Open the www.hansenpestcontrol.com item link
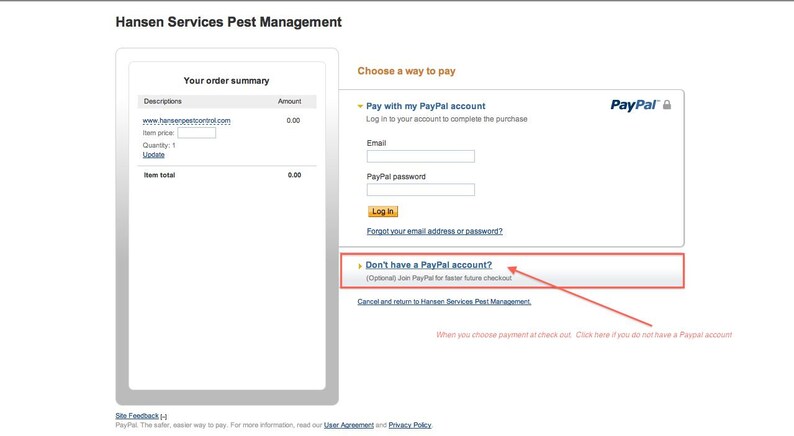Image resolution: width=794 pixels, height=436 pixels. pos(186,121)
